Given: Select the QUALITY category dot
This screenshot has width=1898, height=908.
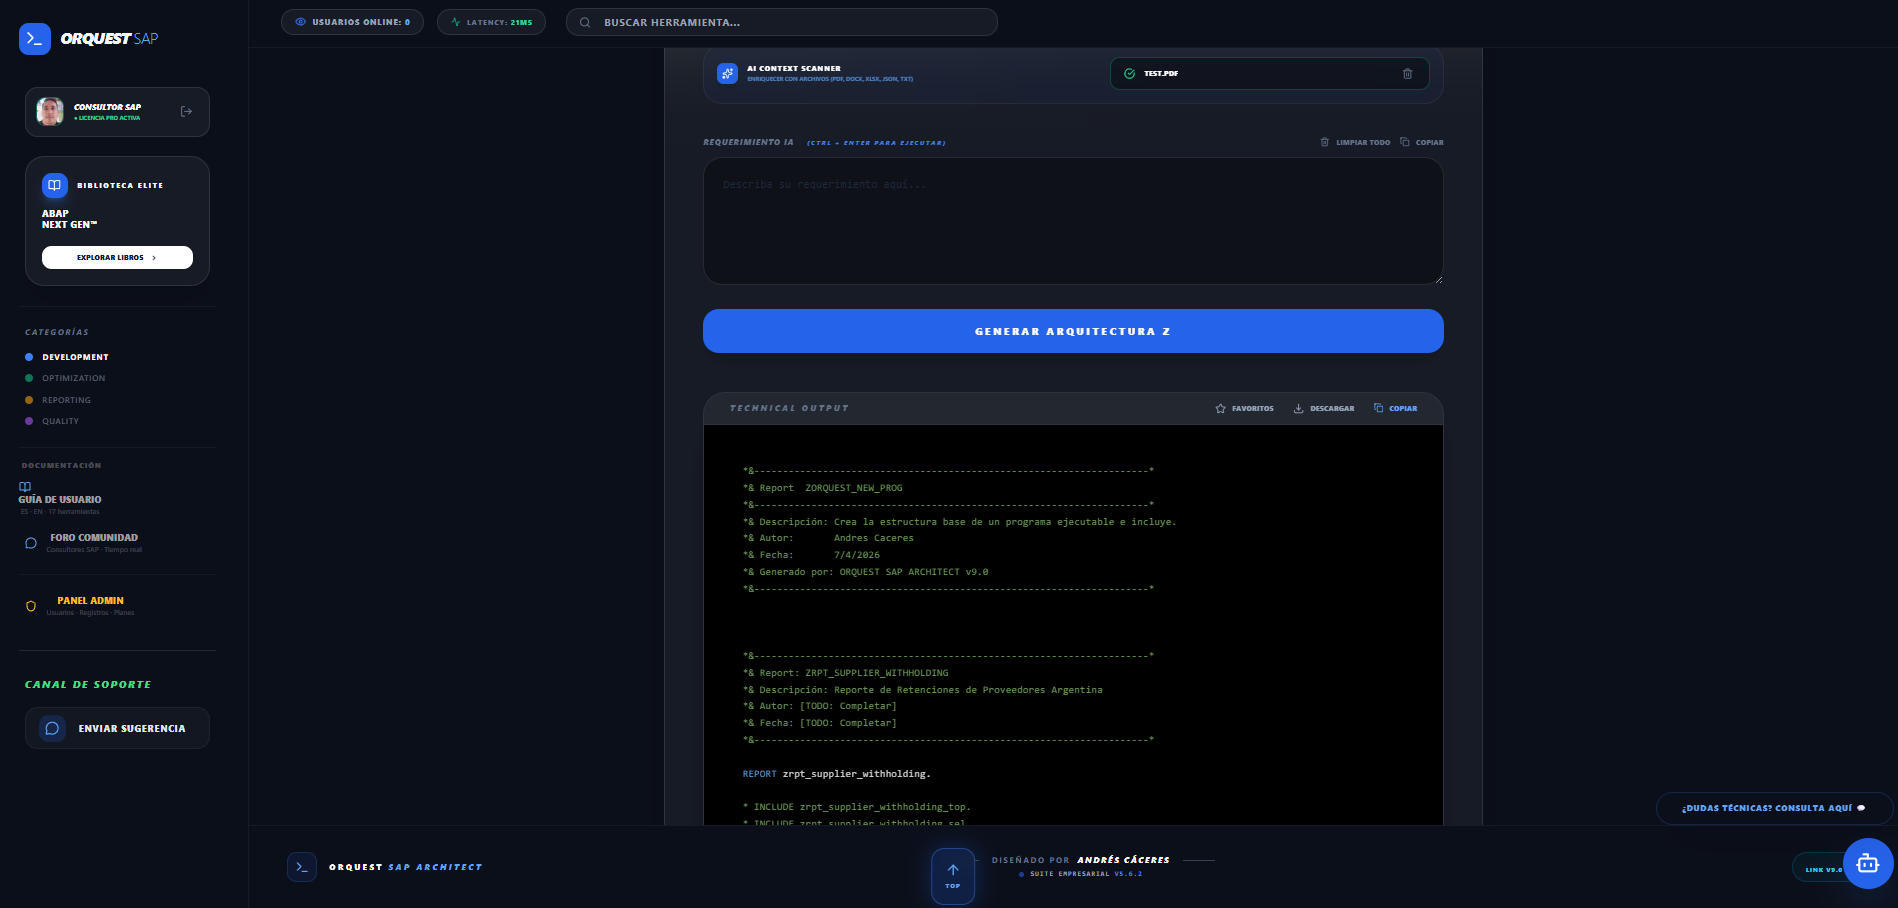Looking at the screenshot, I should (x=29, y=421).
